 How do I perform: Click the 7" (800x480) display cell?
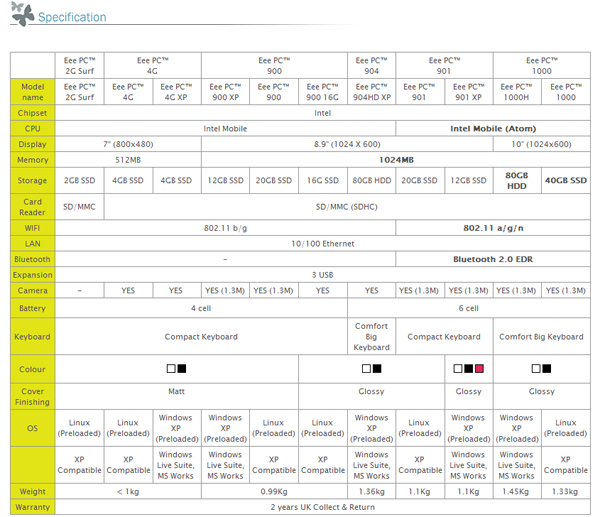pos(128,144)
